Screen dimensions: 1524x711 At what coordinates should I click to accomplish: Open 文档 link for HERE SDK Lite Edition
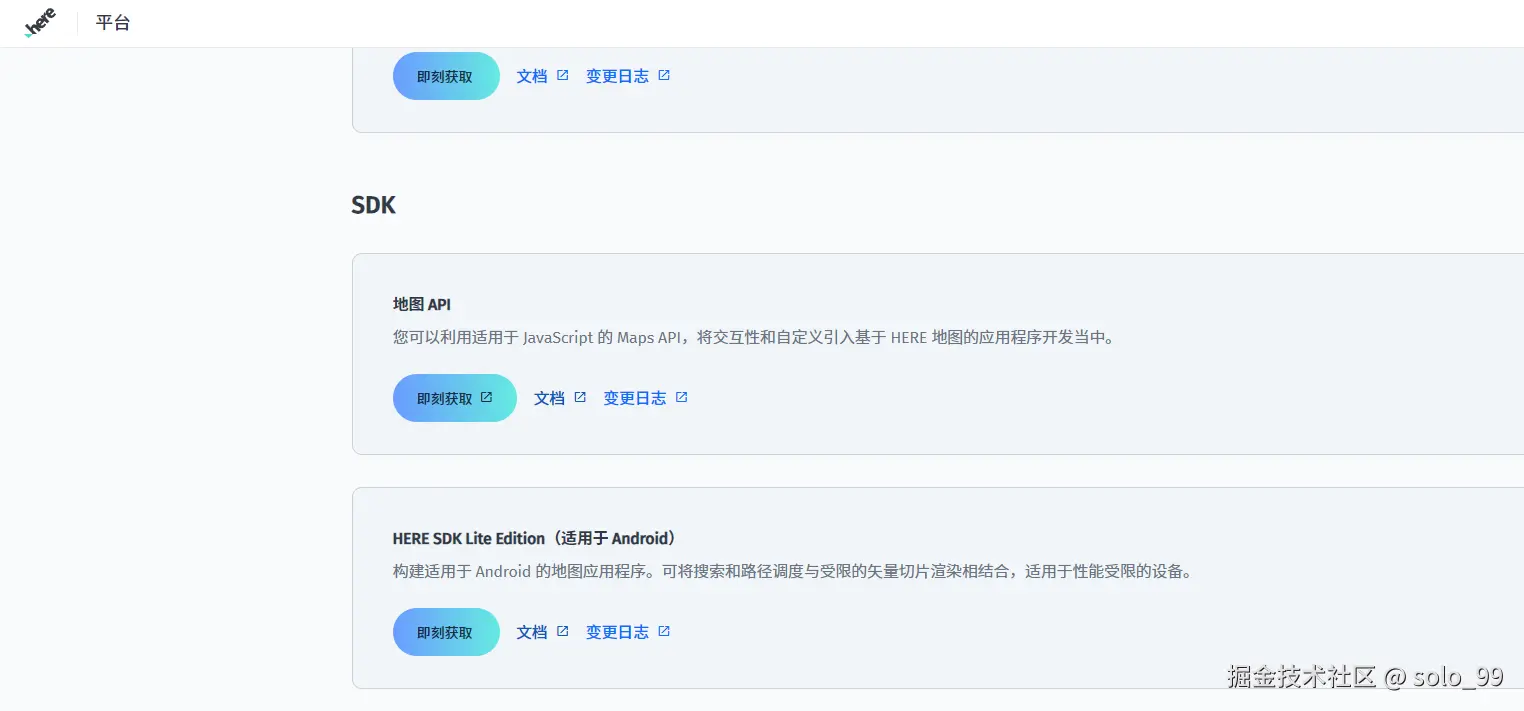coord(532,632)
